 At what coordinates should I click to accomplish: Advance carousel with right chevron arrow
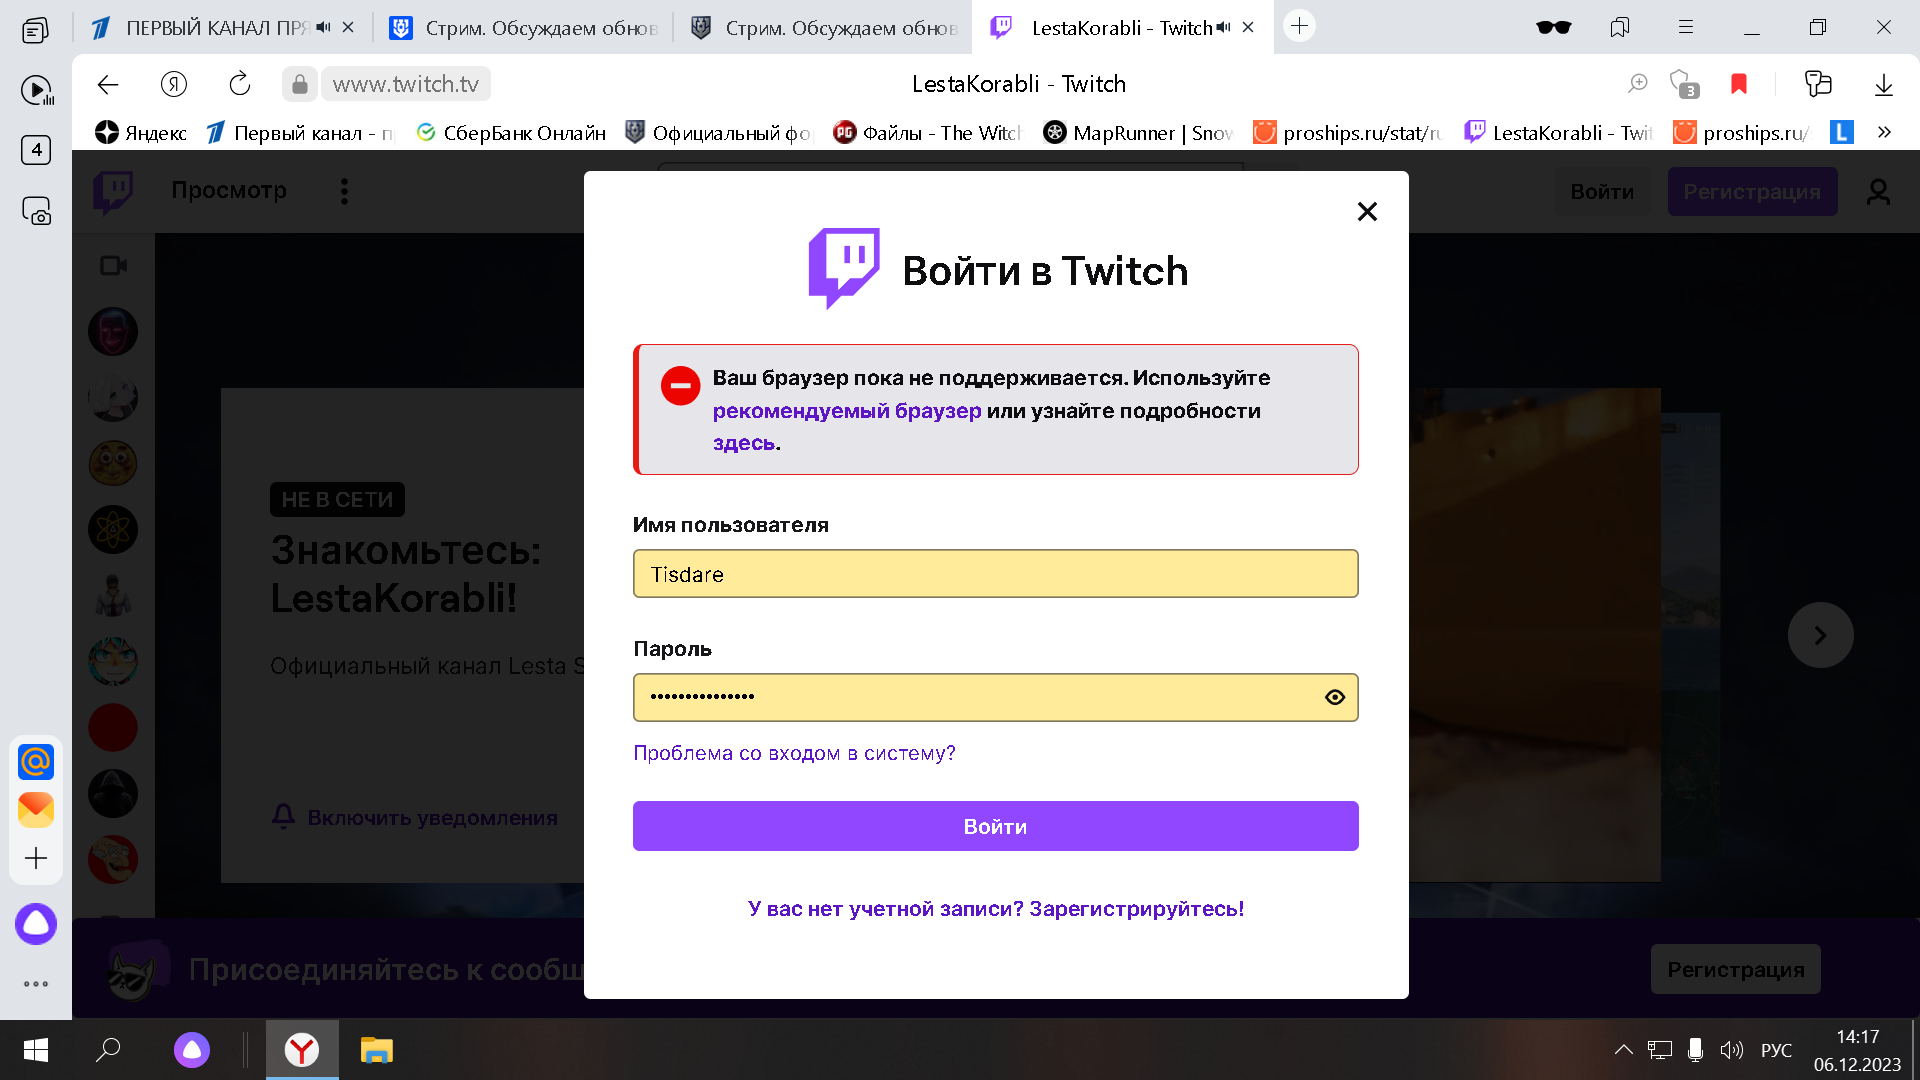[1821, 635]
